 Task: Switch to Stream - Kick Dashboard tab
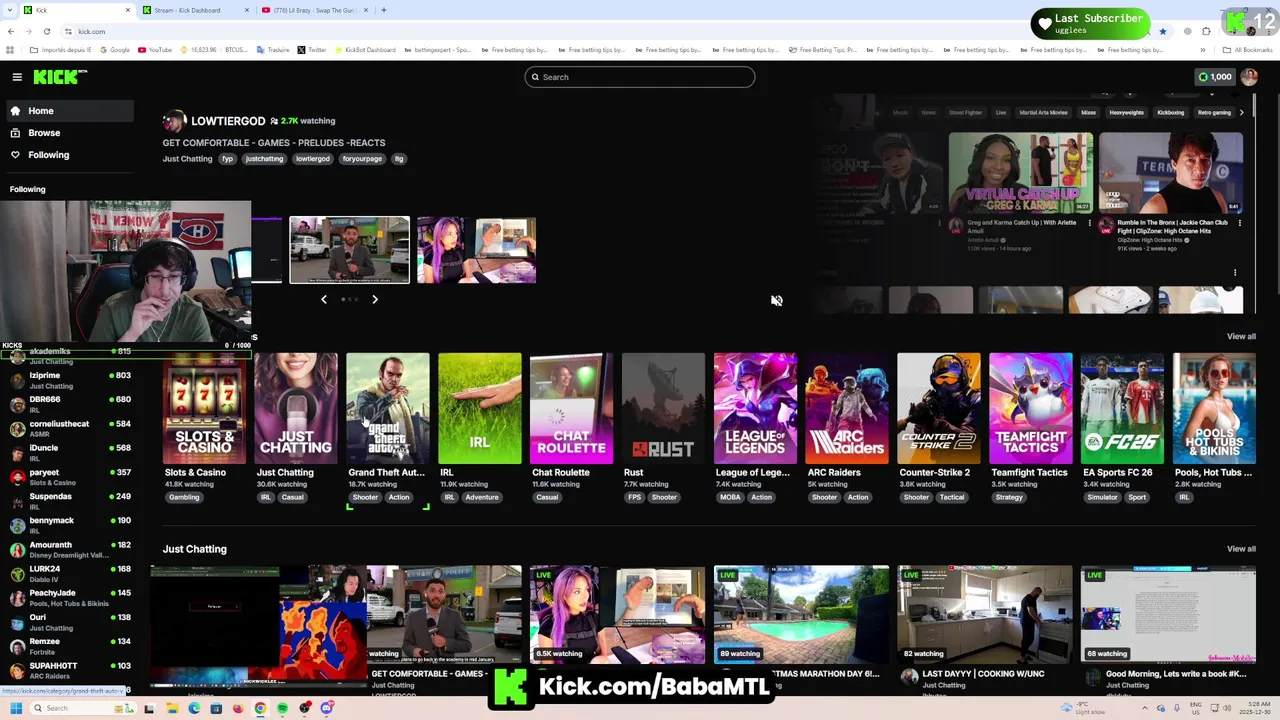point(194,10)
